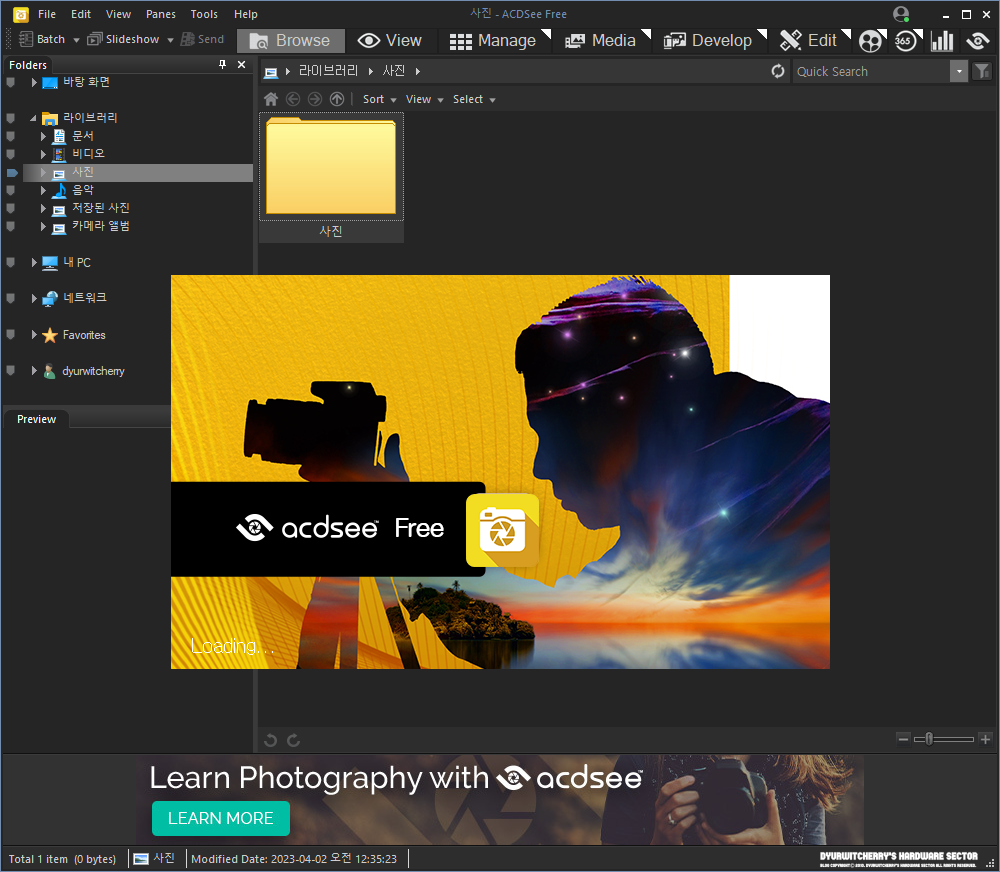Expand the 내 PC tree node
This screenshot has width=1000, height=872.
tap(34, 262)
